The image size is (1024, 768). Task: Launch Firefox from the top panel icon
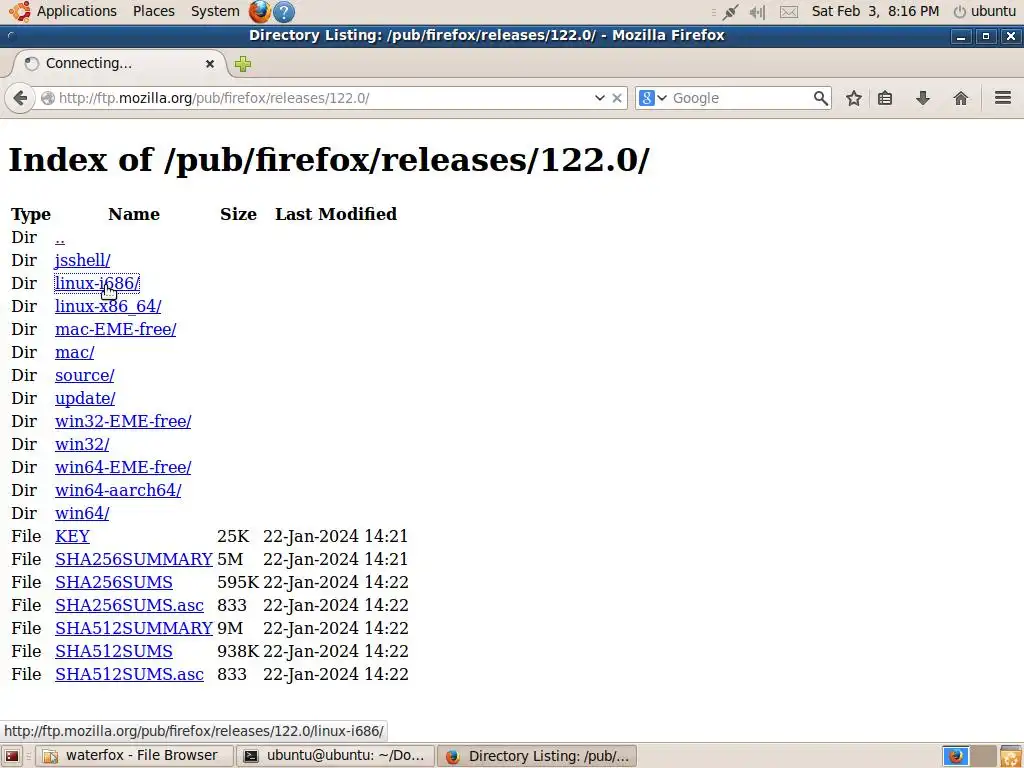tap(260, 11)
